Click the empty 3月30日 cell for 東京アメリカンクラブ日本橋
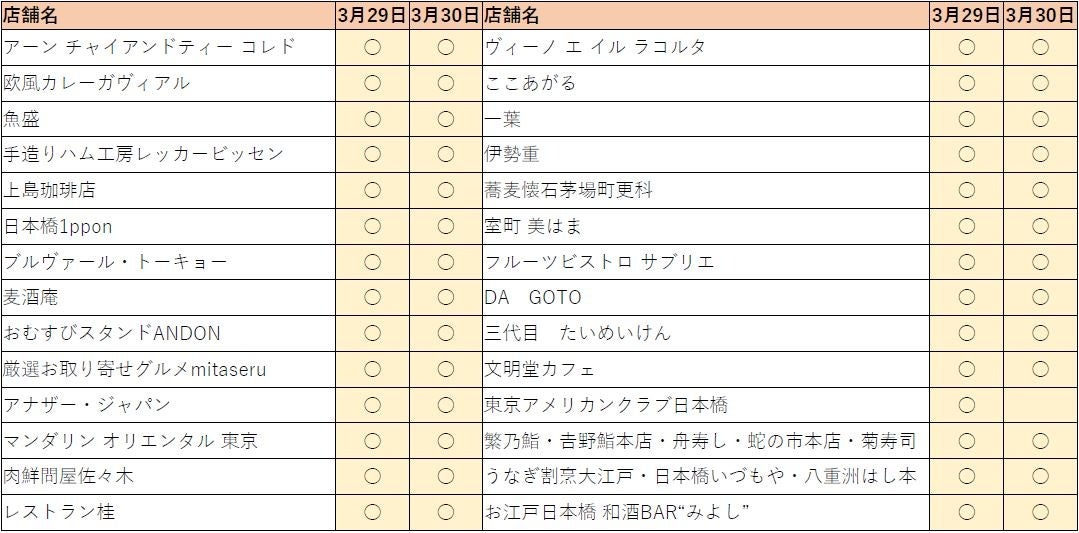The width and height of the screenshot is (1079, 533). 1040,405
